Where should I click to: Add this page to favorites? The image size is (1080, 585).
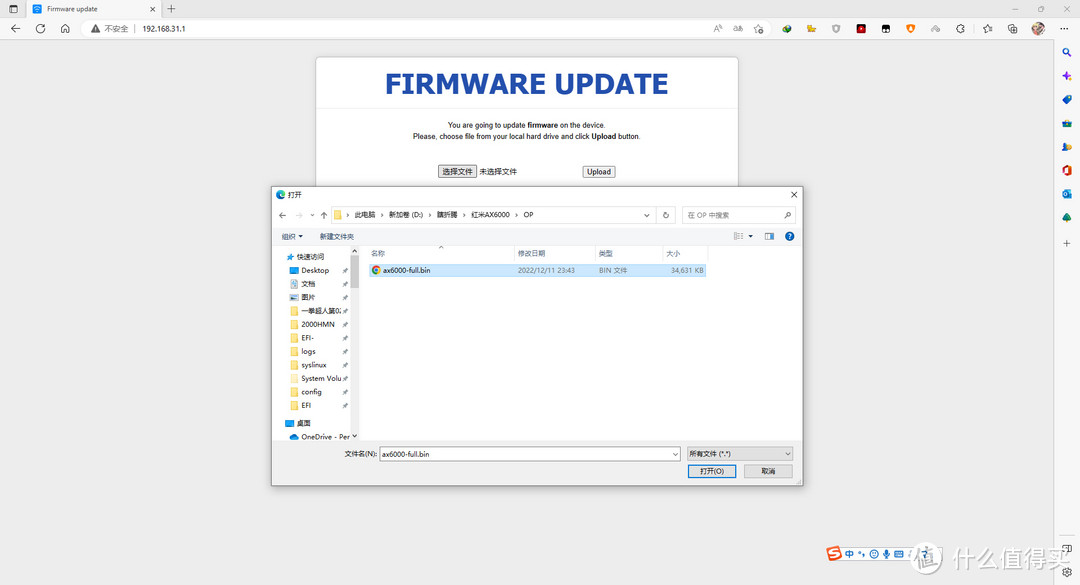pyautogui.click(x=759, y=29)
